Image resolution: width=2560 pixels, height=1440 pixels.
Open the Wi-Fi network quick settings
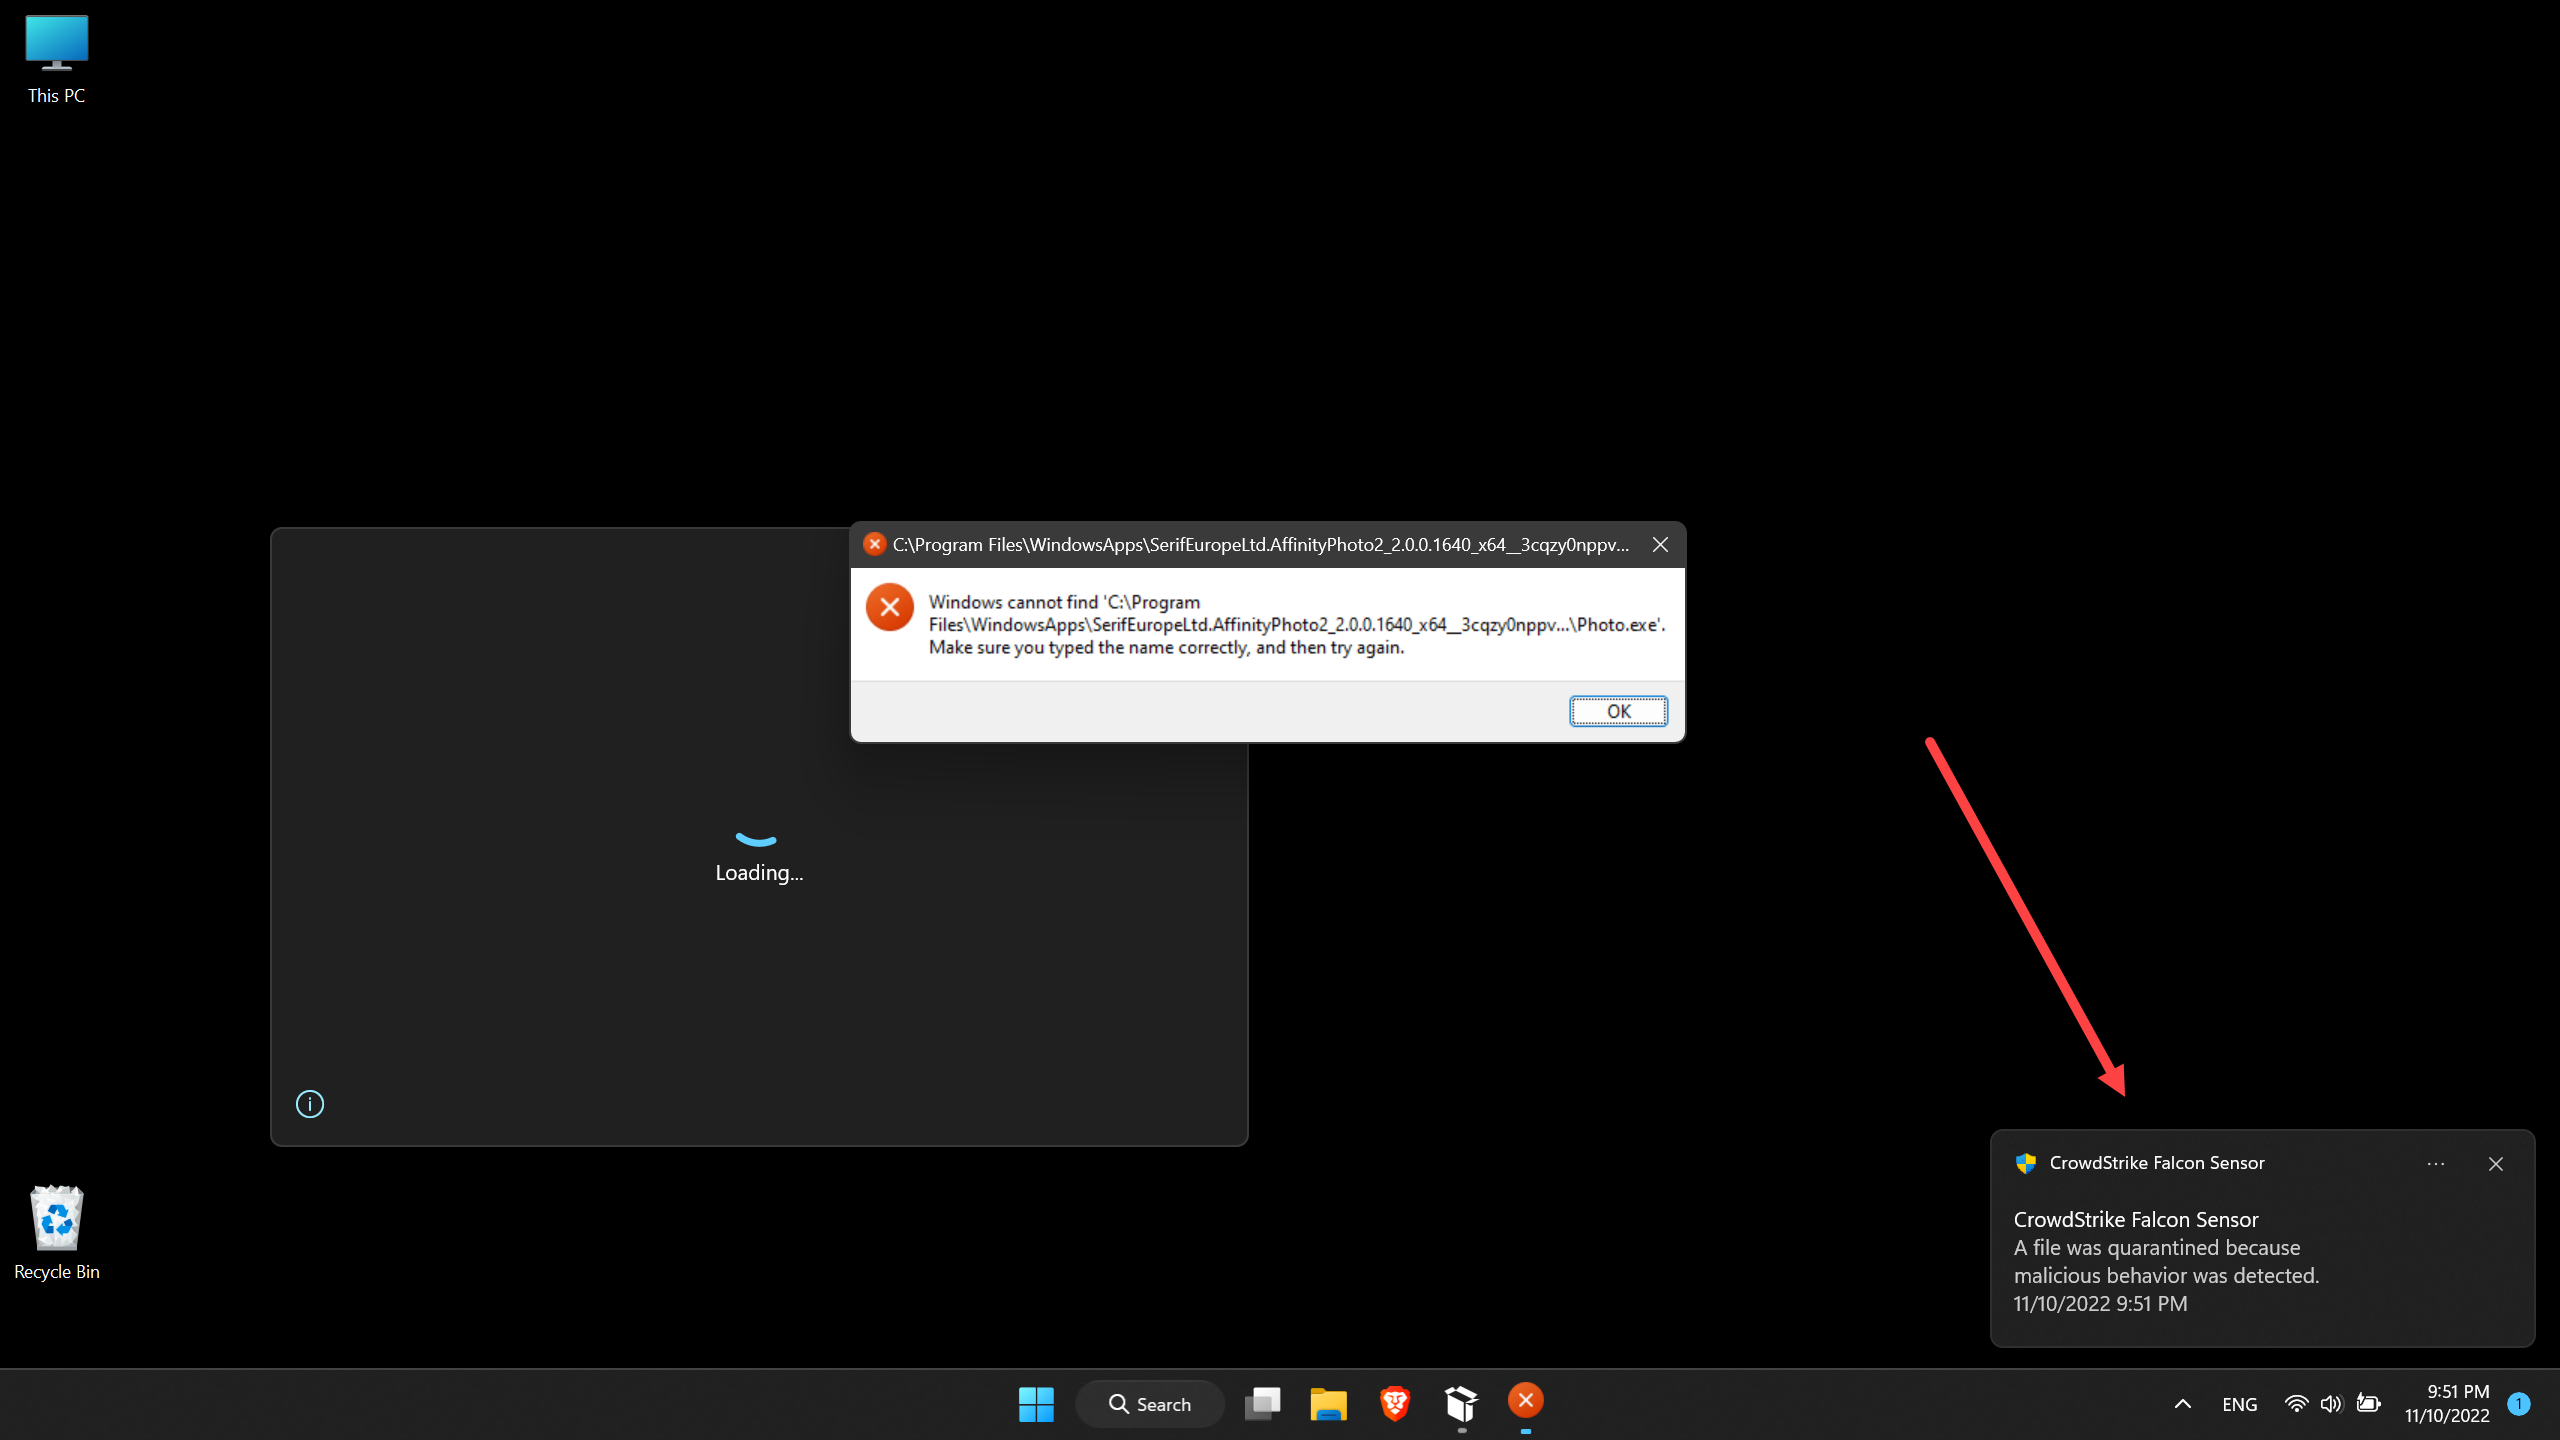[2296, 1404]
